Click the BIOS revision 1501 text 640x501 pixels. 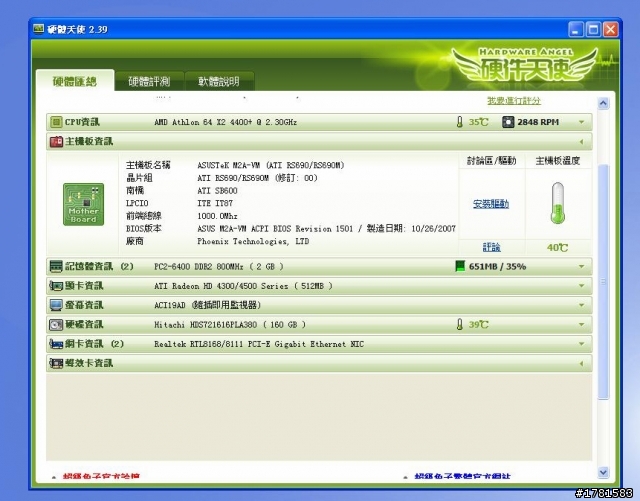pyautogui.click(x=326, y=229)
